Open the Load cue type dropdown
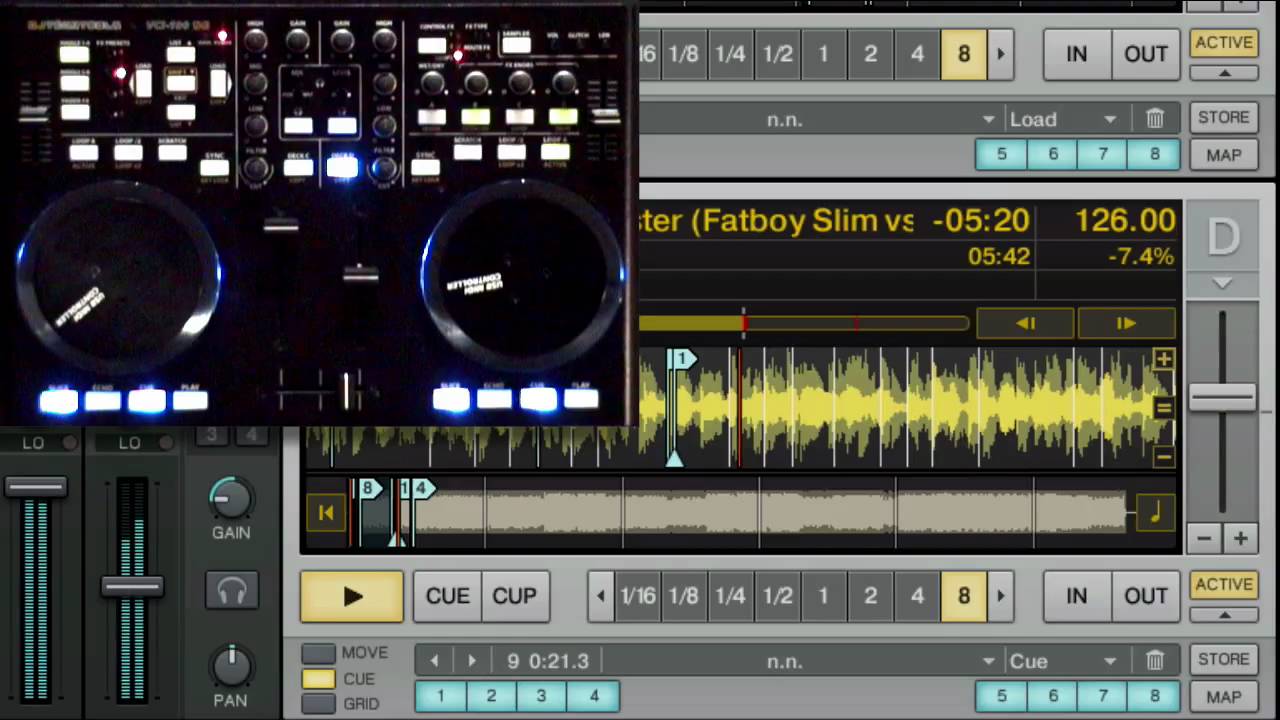Viewport: 1280px width, 720px height. pos(1062,119)
